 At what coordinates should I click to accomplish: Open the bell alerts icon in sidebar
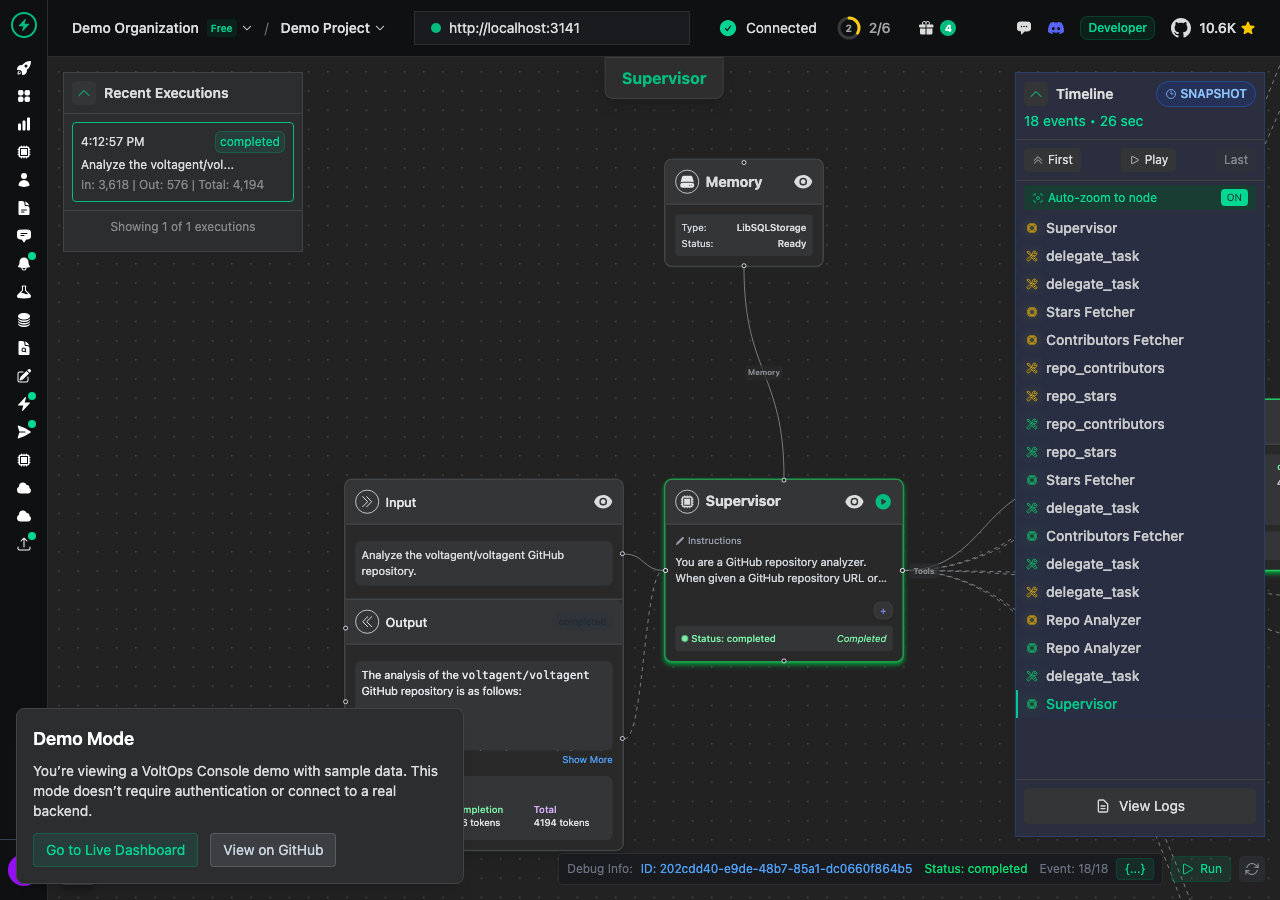point(24,264)
